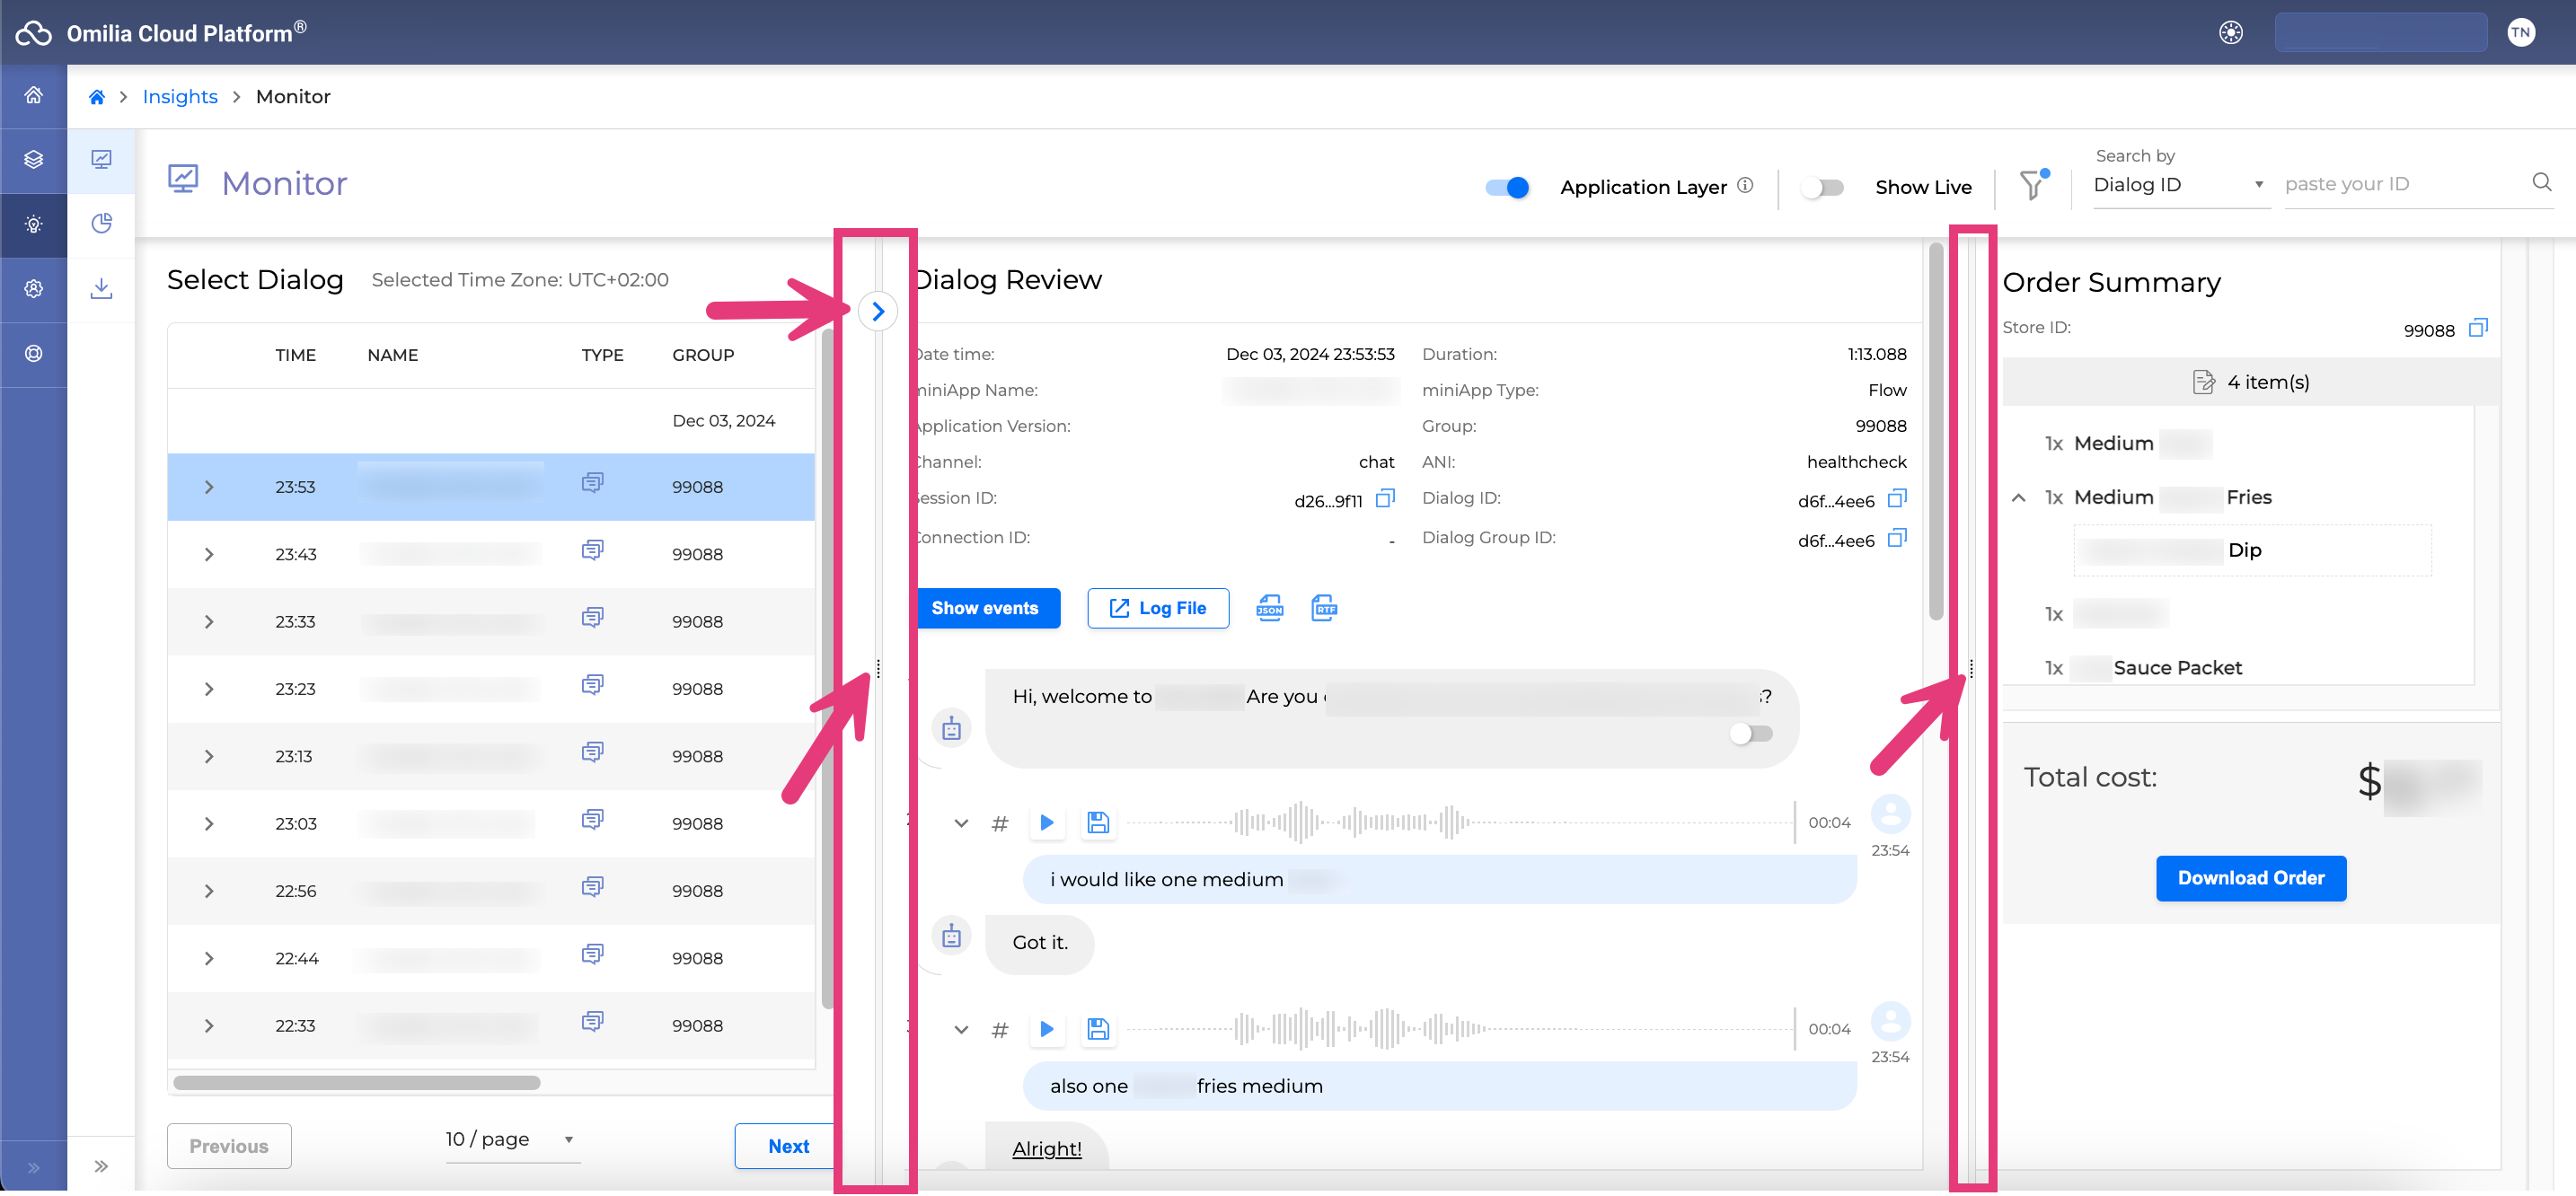Click the paste your ID field

tap(2400, 184)
